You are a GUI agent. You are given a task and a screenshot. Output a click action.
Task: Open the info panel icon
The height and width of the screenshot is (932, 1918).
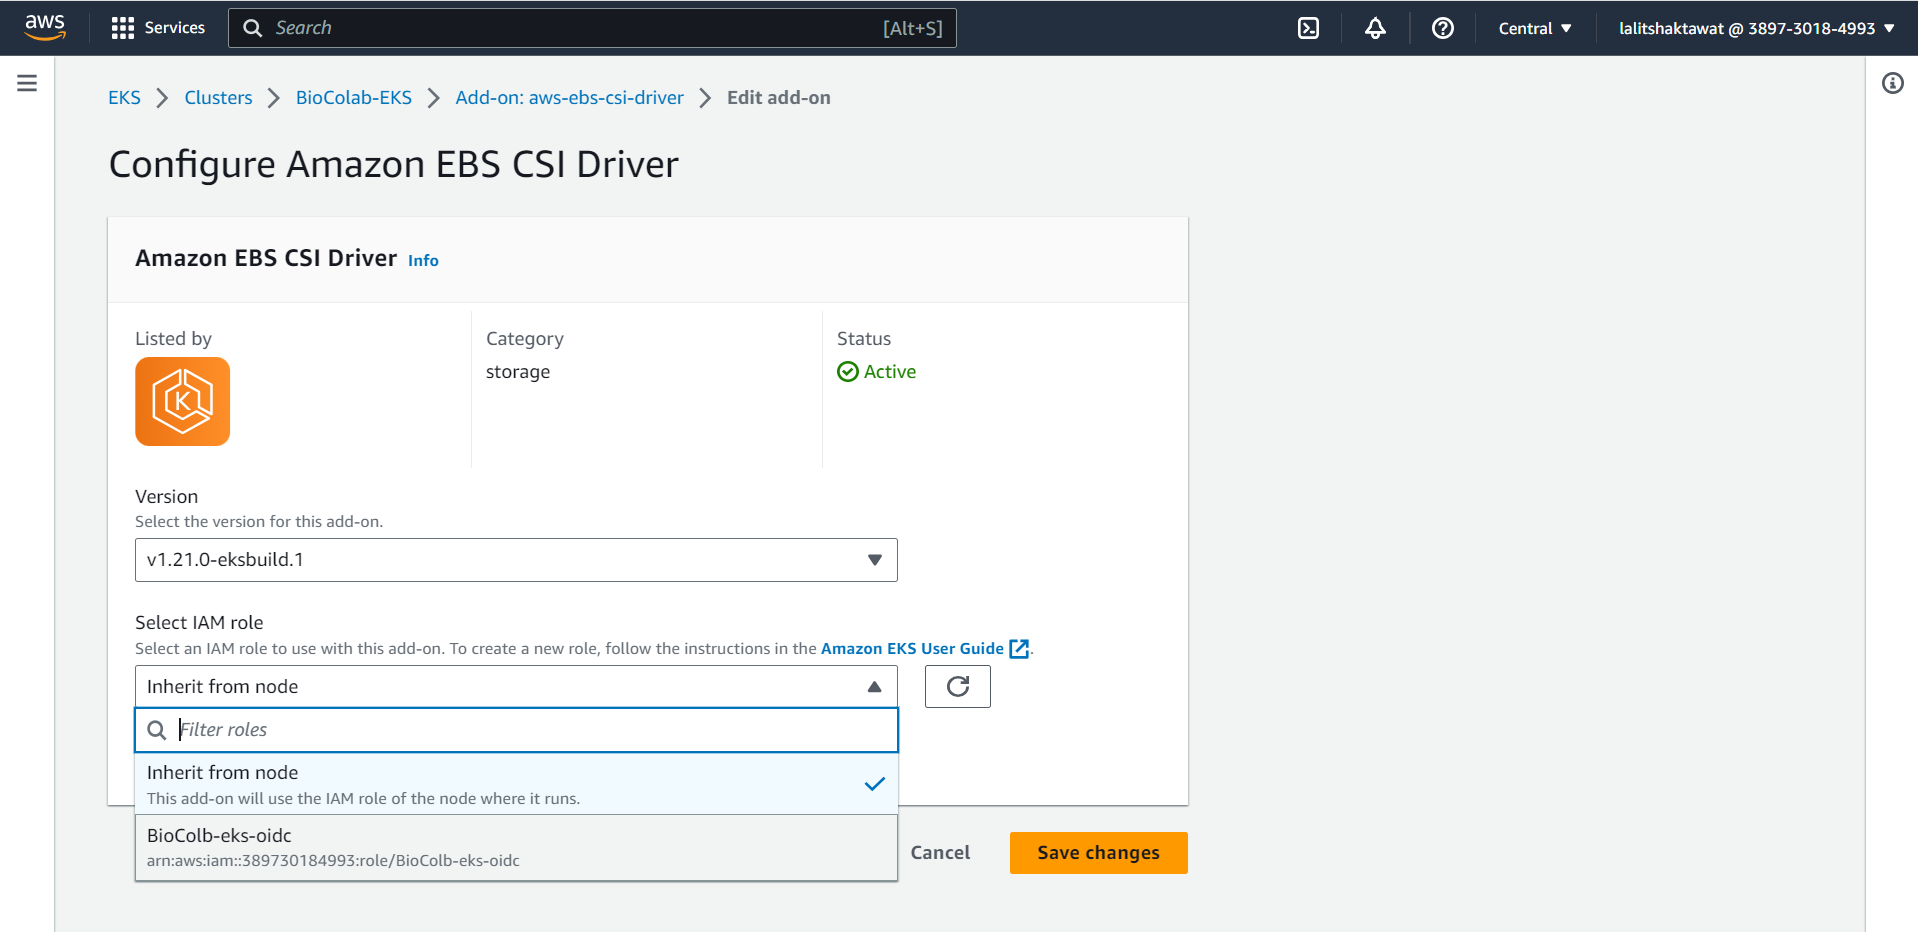(x=1892, y=83)
